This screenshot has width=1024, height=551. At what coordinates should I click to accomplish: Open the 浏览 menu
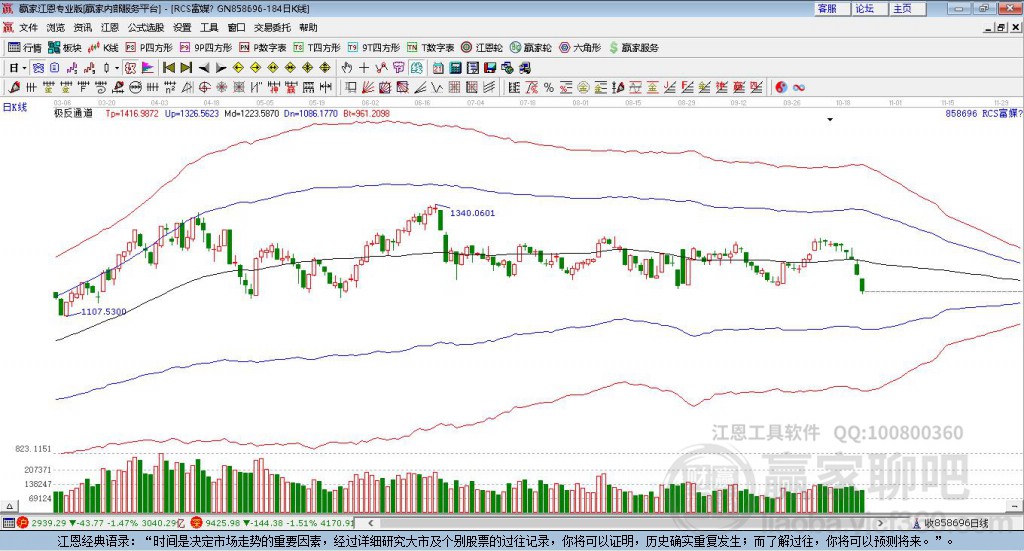[x=56, y=27]
